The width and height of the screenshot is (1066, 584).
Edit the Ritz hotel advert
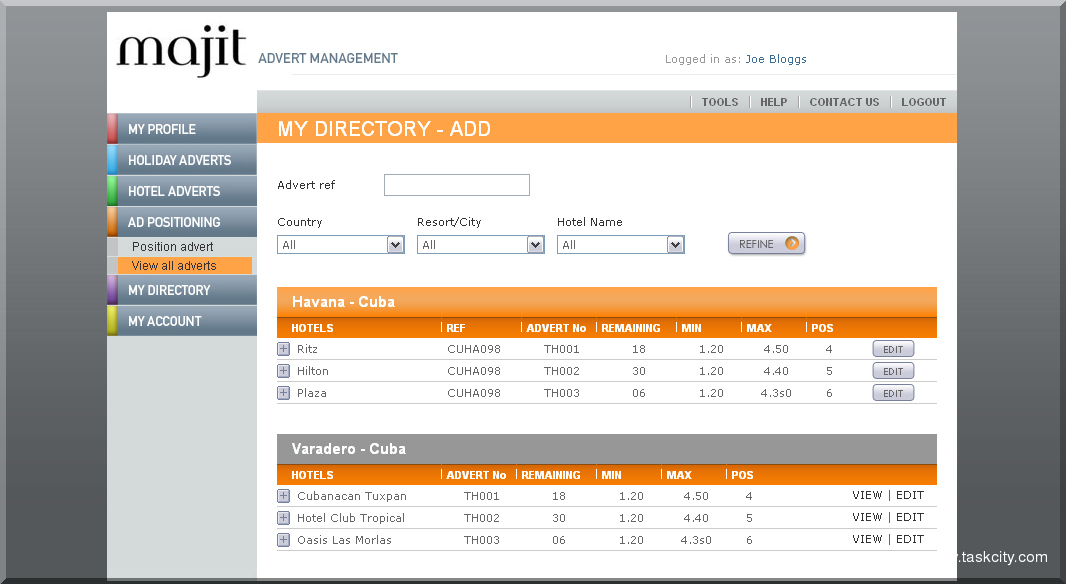[892, 348]
